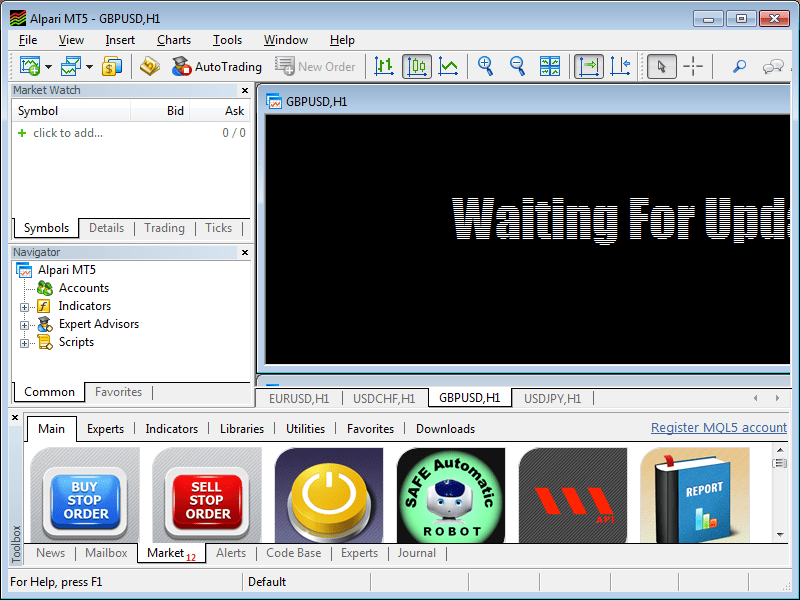Screen dimensions: 800x600
Task: Toggle the AutoTrading button
Action: (x=216, y=67)
